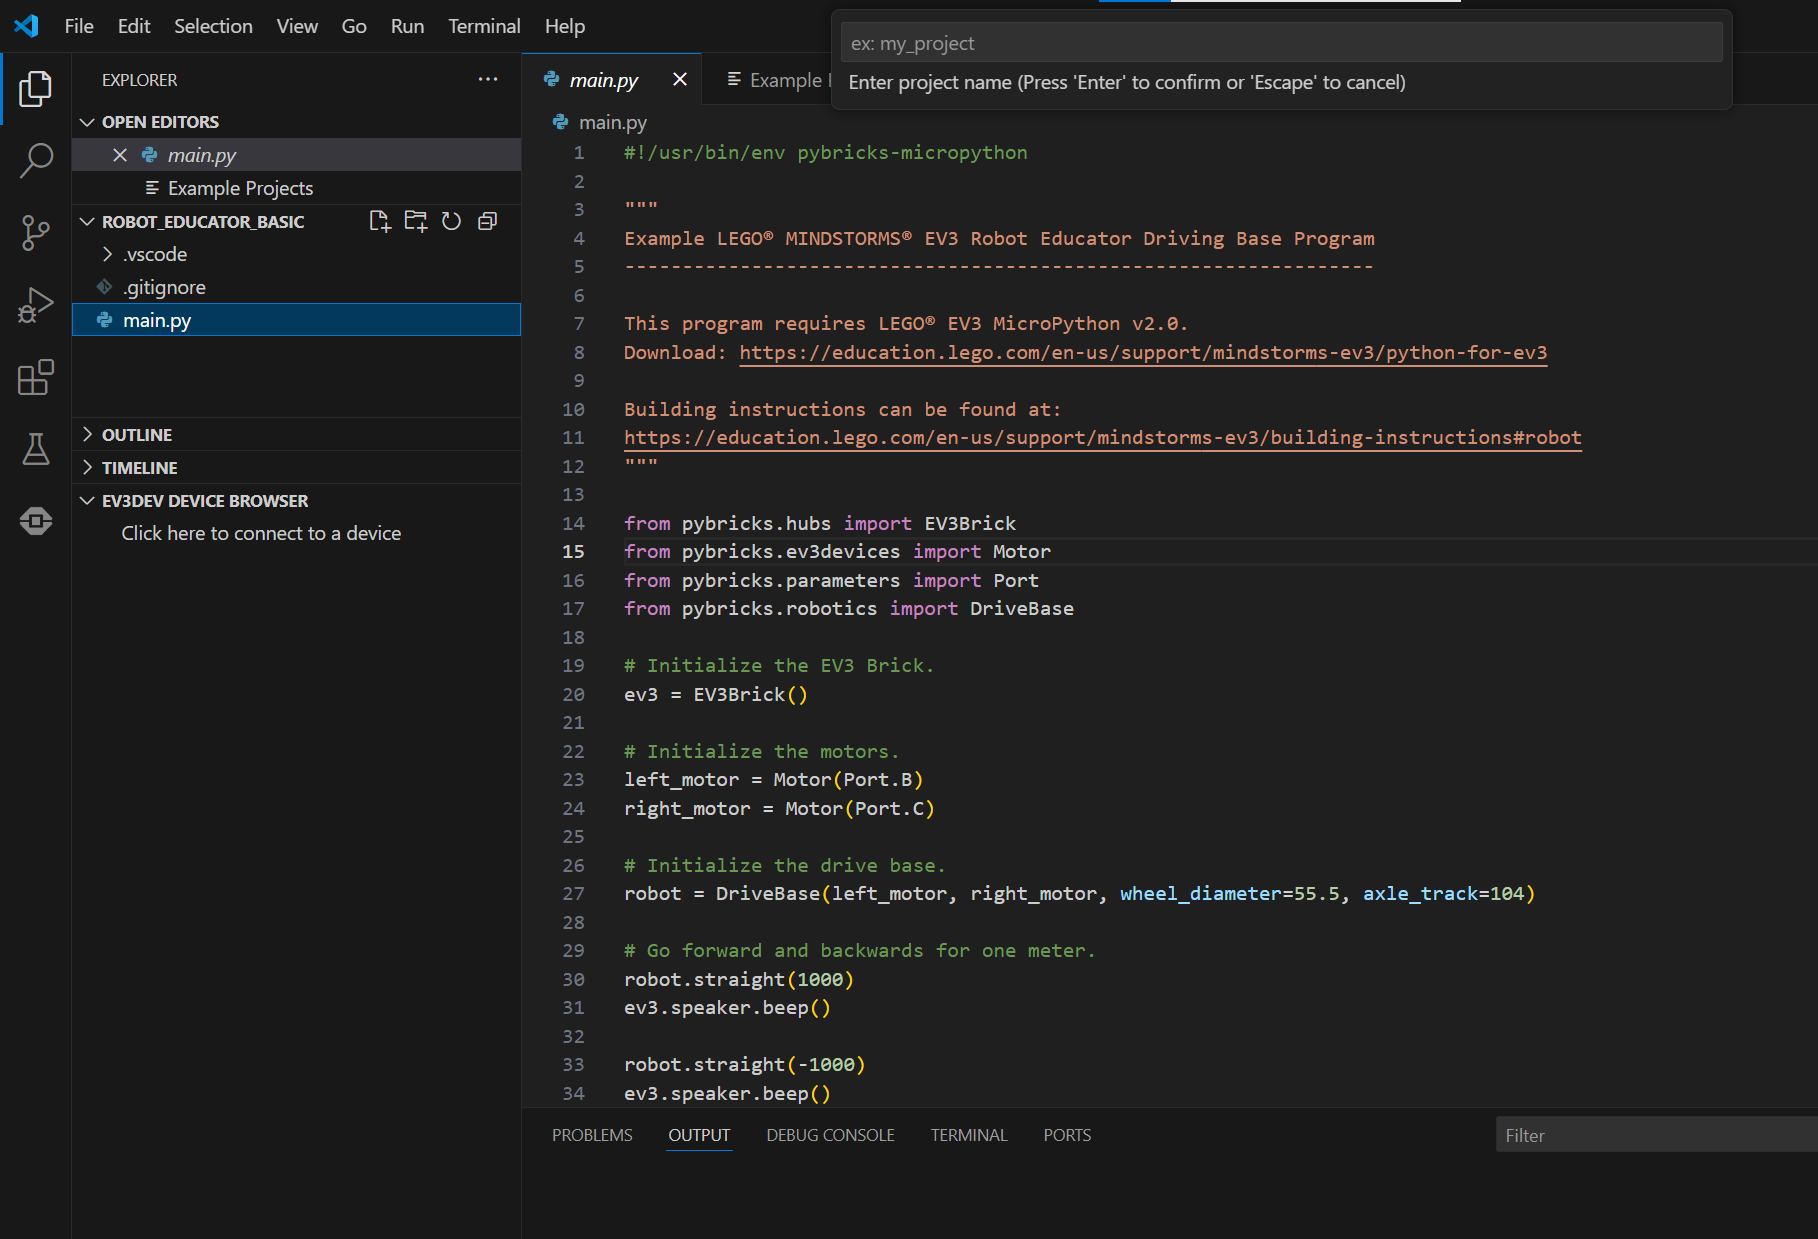Click the 'left_motor = Motor(Port.B)' line

pos(773,779)
